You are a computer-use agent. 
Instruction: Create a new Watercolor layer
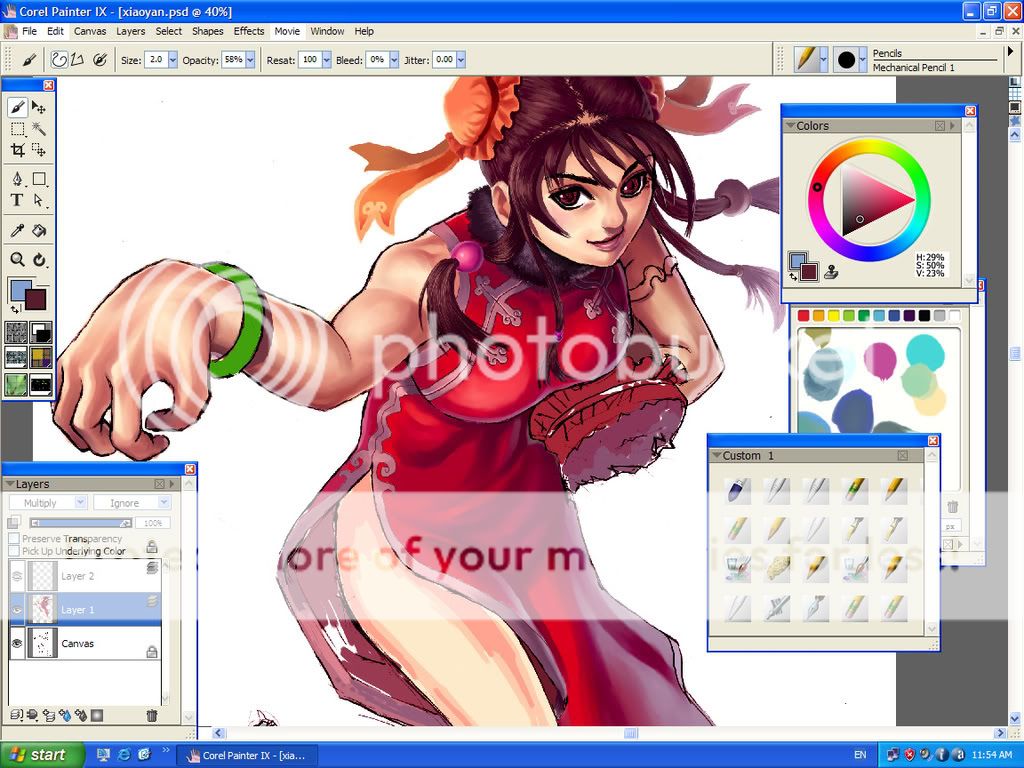(x=65, y=715)
